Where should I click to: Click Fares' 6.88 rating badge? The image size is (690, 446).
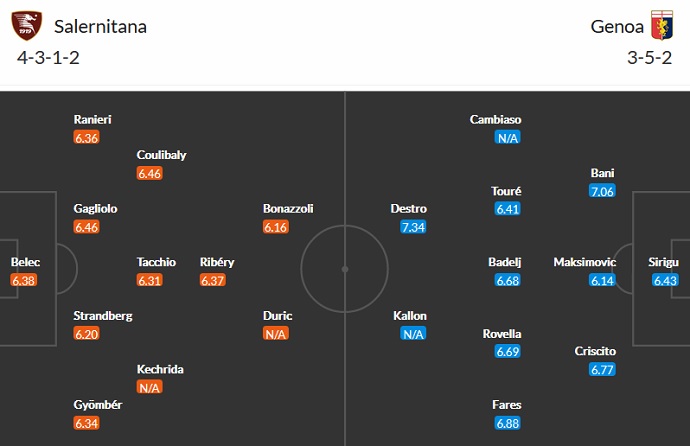(x=509, y=423)
